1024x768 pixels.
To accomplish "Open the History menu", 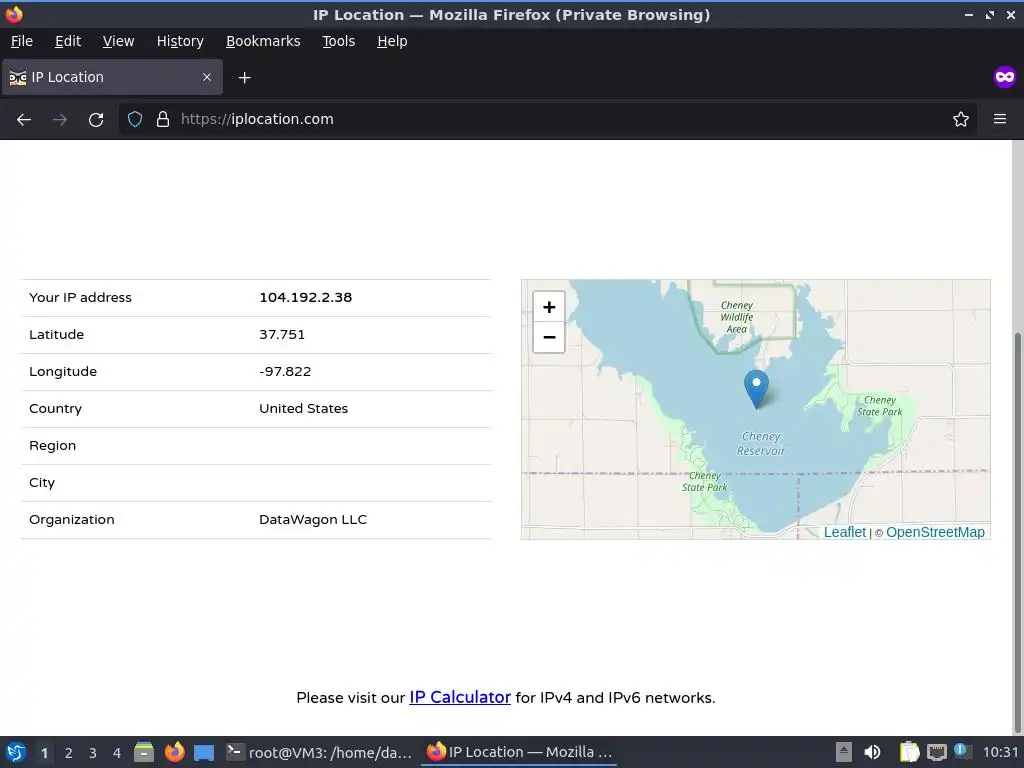I will [x=180, y=41].
